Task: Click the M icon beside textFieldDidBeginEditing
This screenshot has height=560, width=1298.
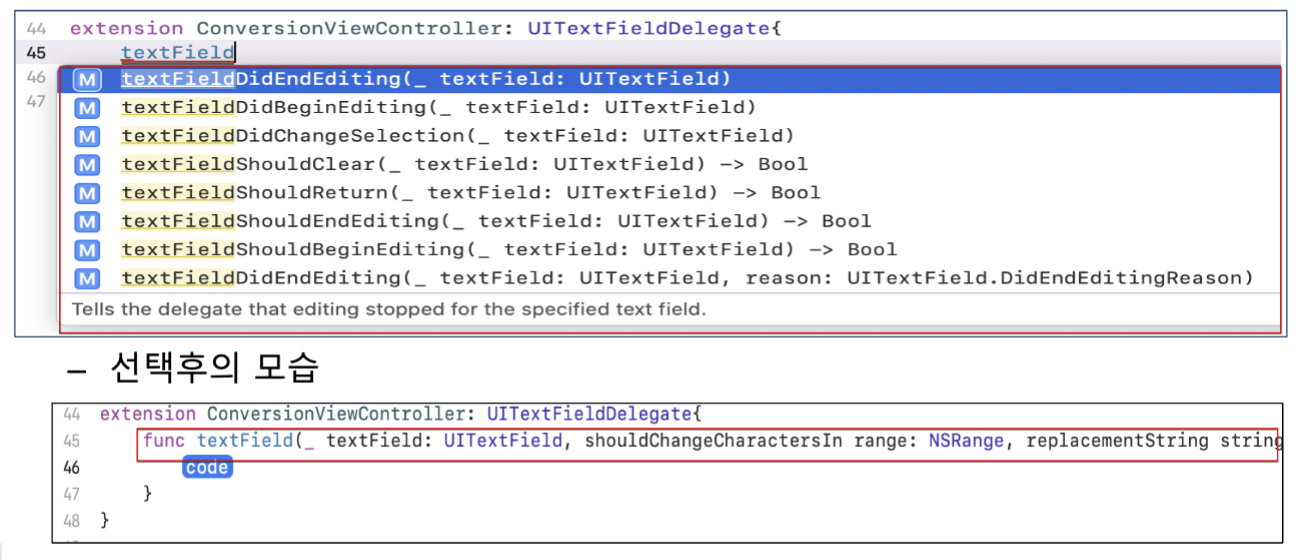Action: (x=88, y=108)
